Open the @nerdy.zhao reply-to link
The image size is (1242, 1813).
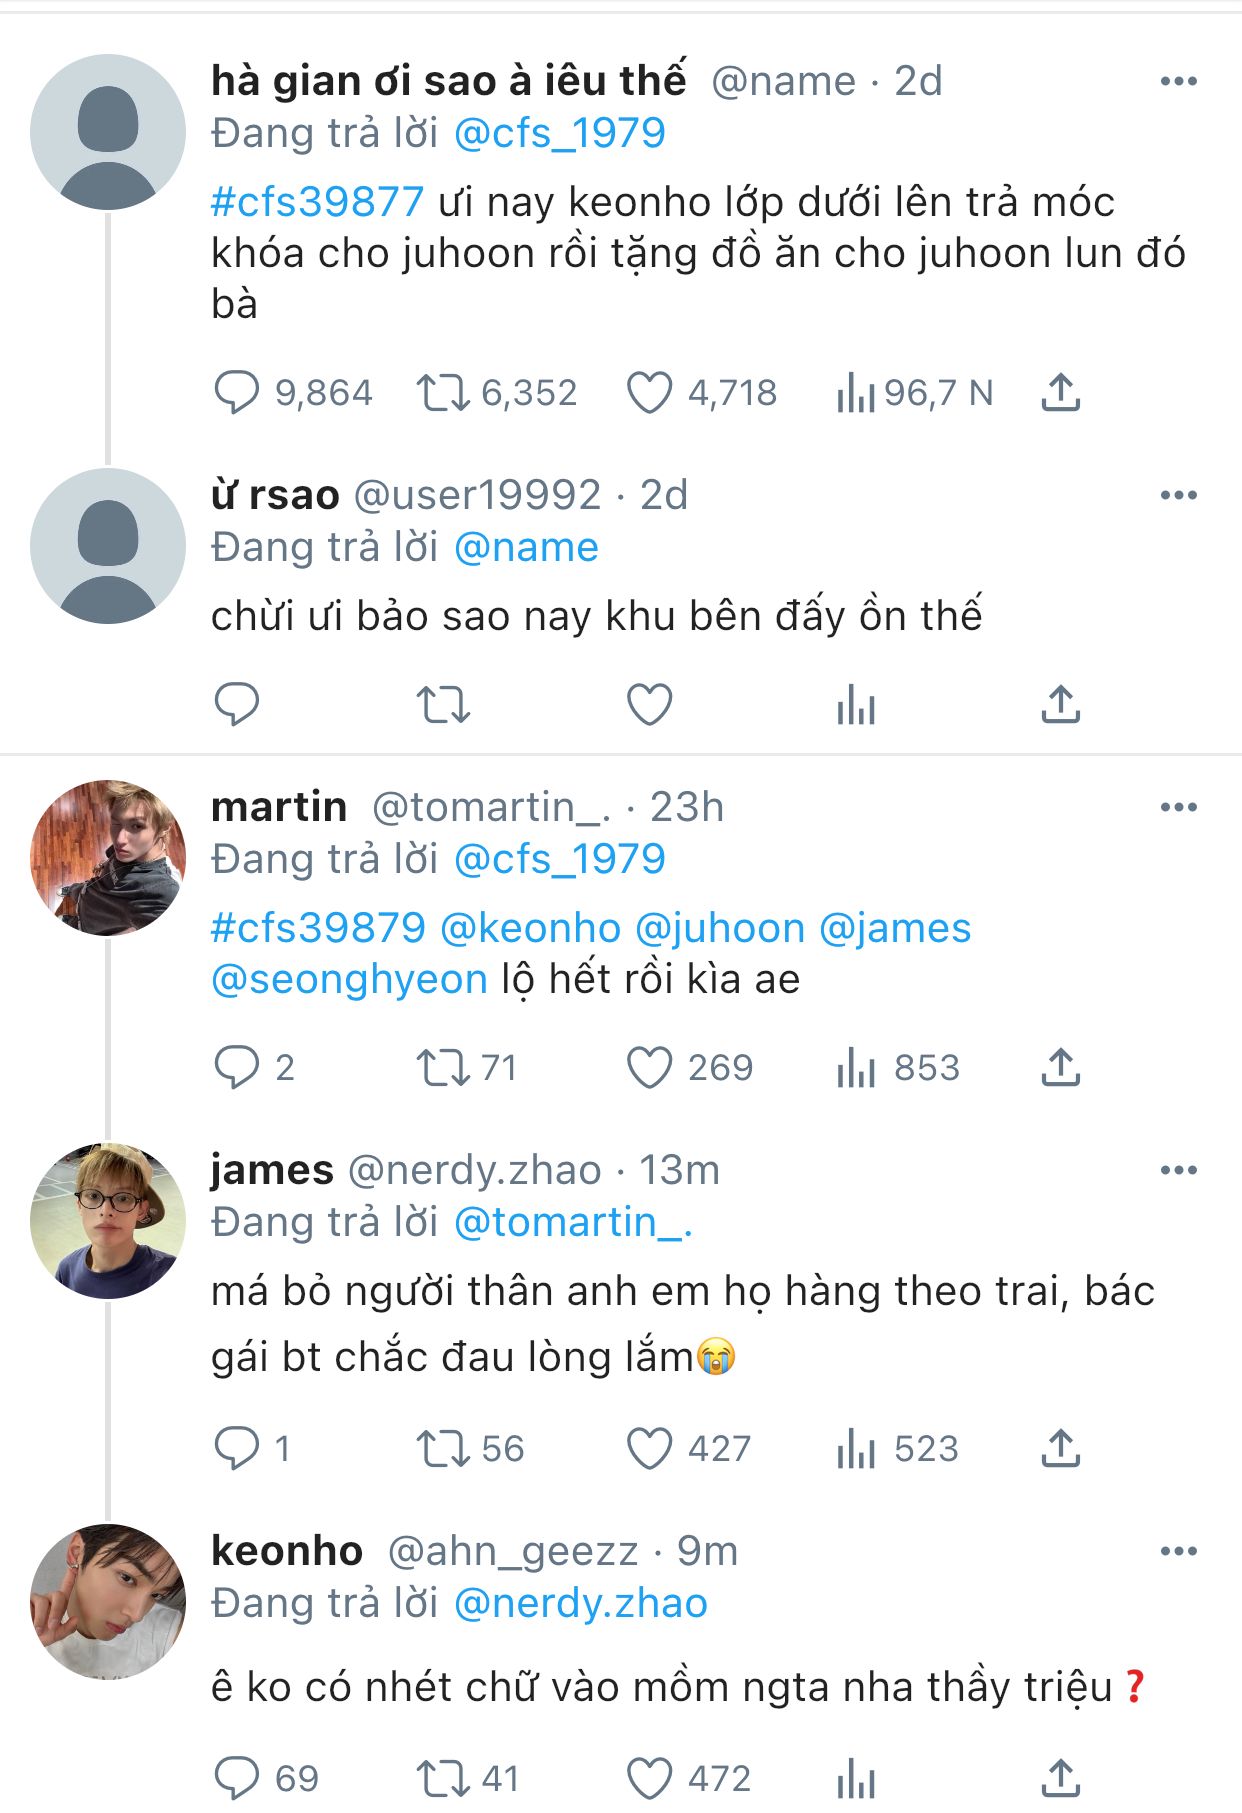click(580, 1604)
